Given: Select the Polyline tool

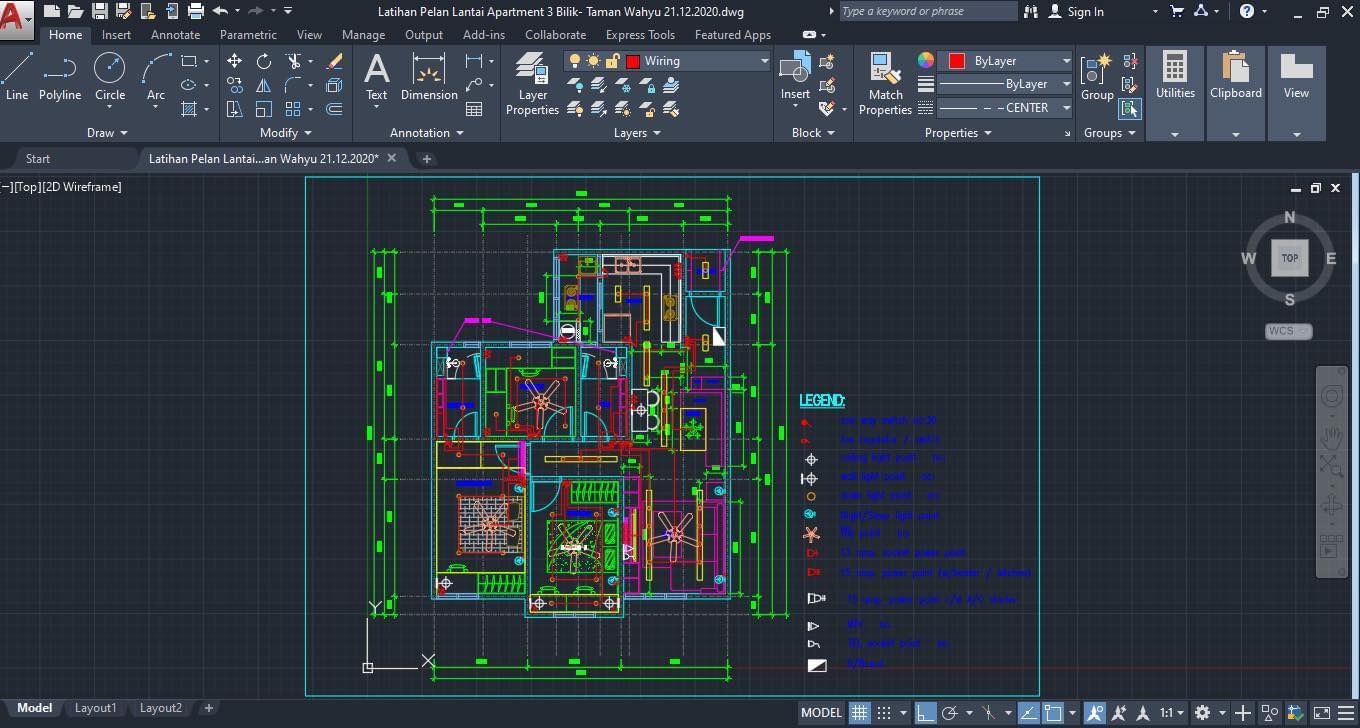Looking at the screenshot, I should [x=60, y=77].
